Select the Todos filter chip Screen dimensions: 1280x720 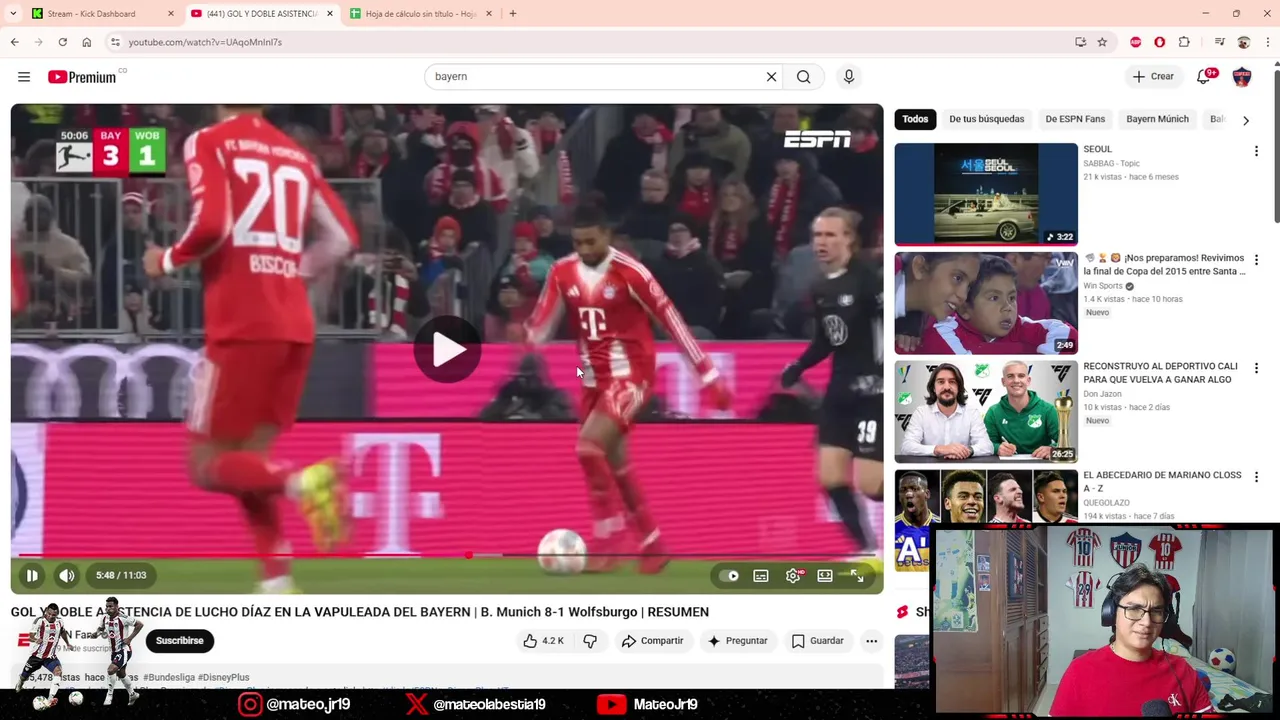pos(915,119)
